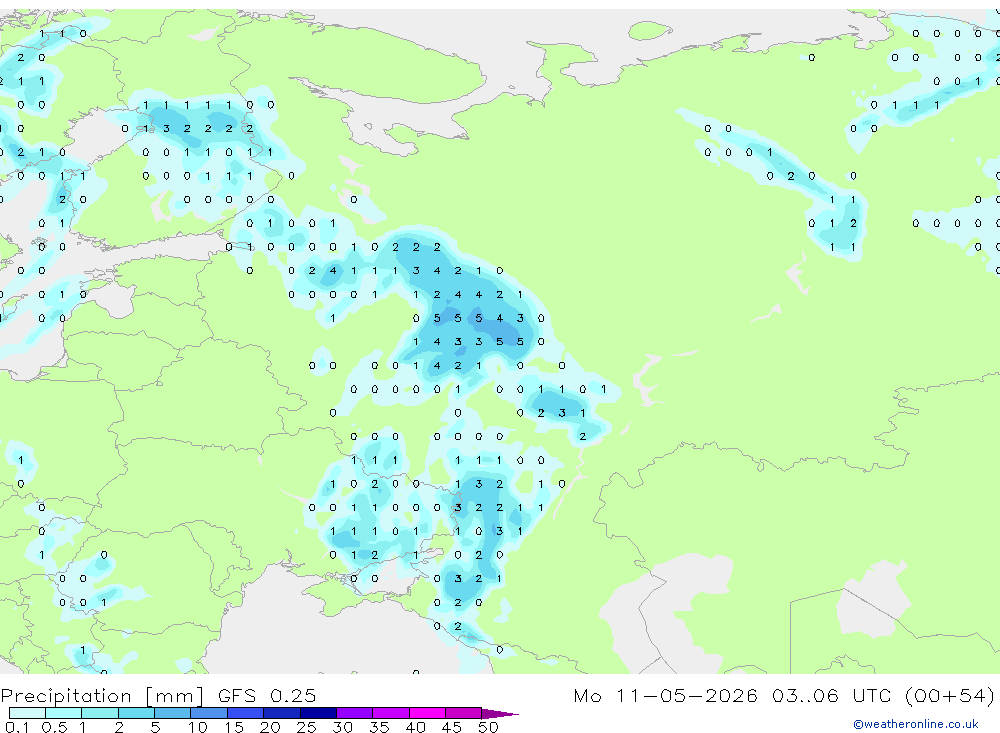
Task: Pick the 25–30 mm navy legend swatch
Action: pos(318,713)
